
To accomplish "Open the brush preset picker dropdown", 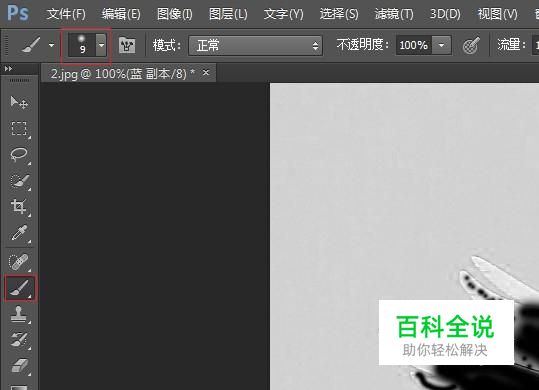I will [101, 45].
